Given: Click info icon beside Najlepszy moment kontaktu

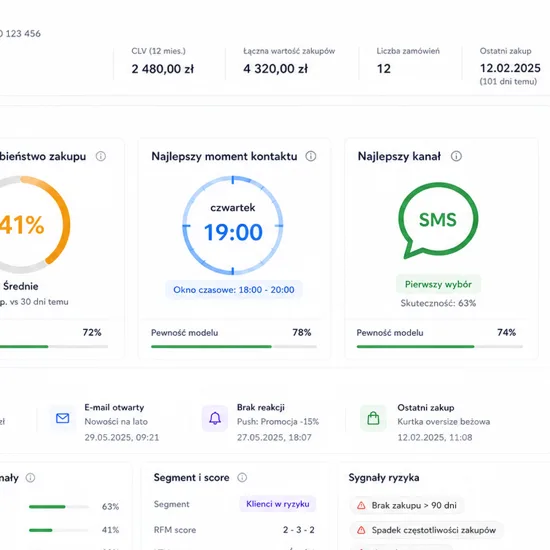Looking at the screenshot, I should pyautogui.click(x=310, y=156).
